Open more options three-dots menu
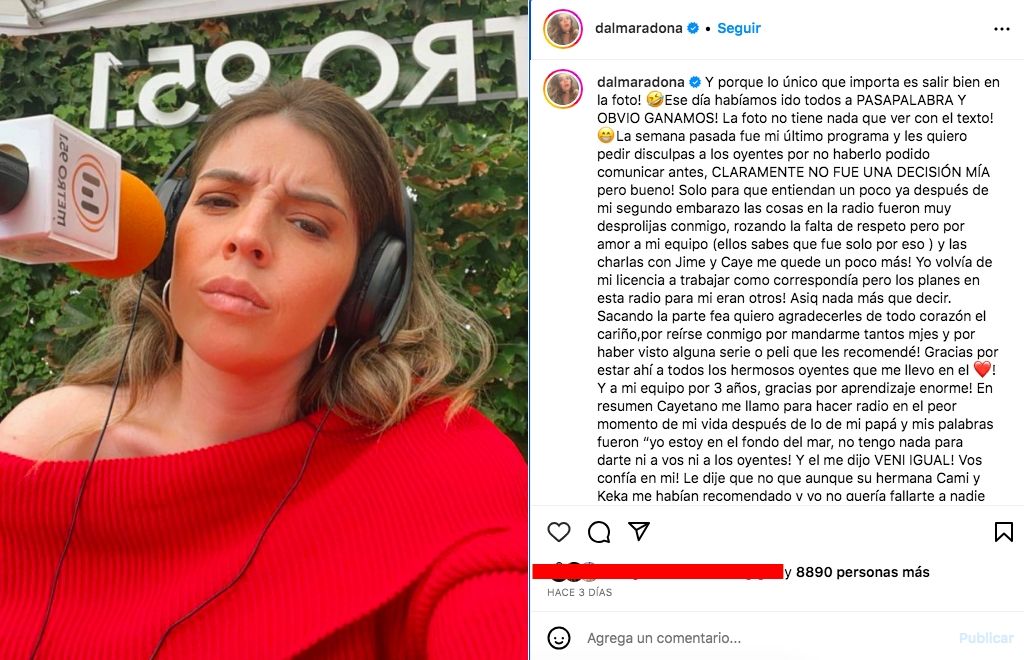1024x660 pixels. tap(1002, 29)
